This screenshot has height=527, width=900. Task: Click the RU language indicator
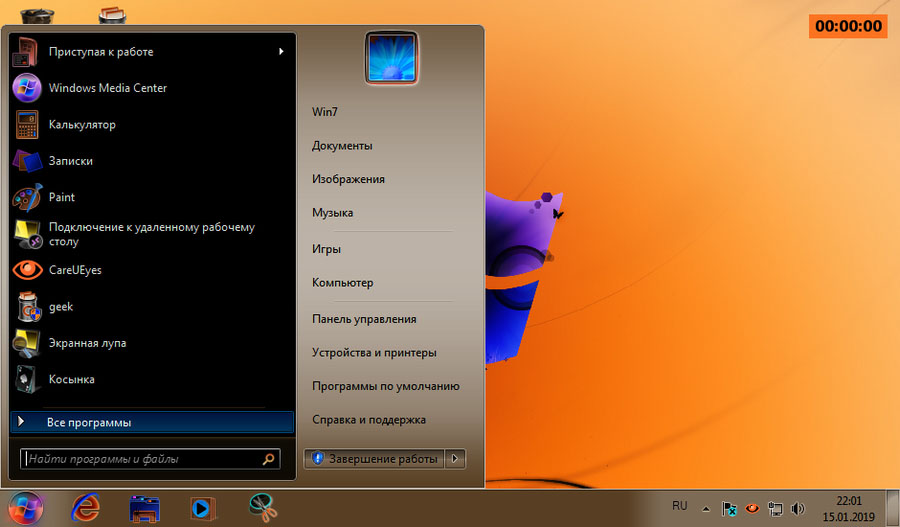click(680, 506)
